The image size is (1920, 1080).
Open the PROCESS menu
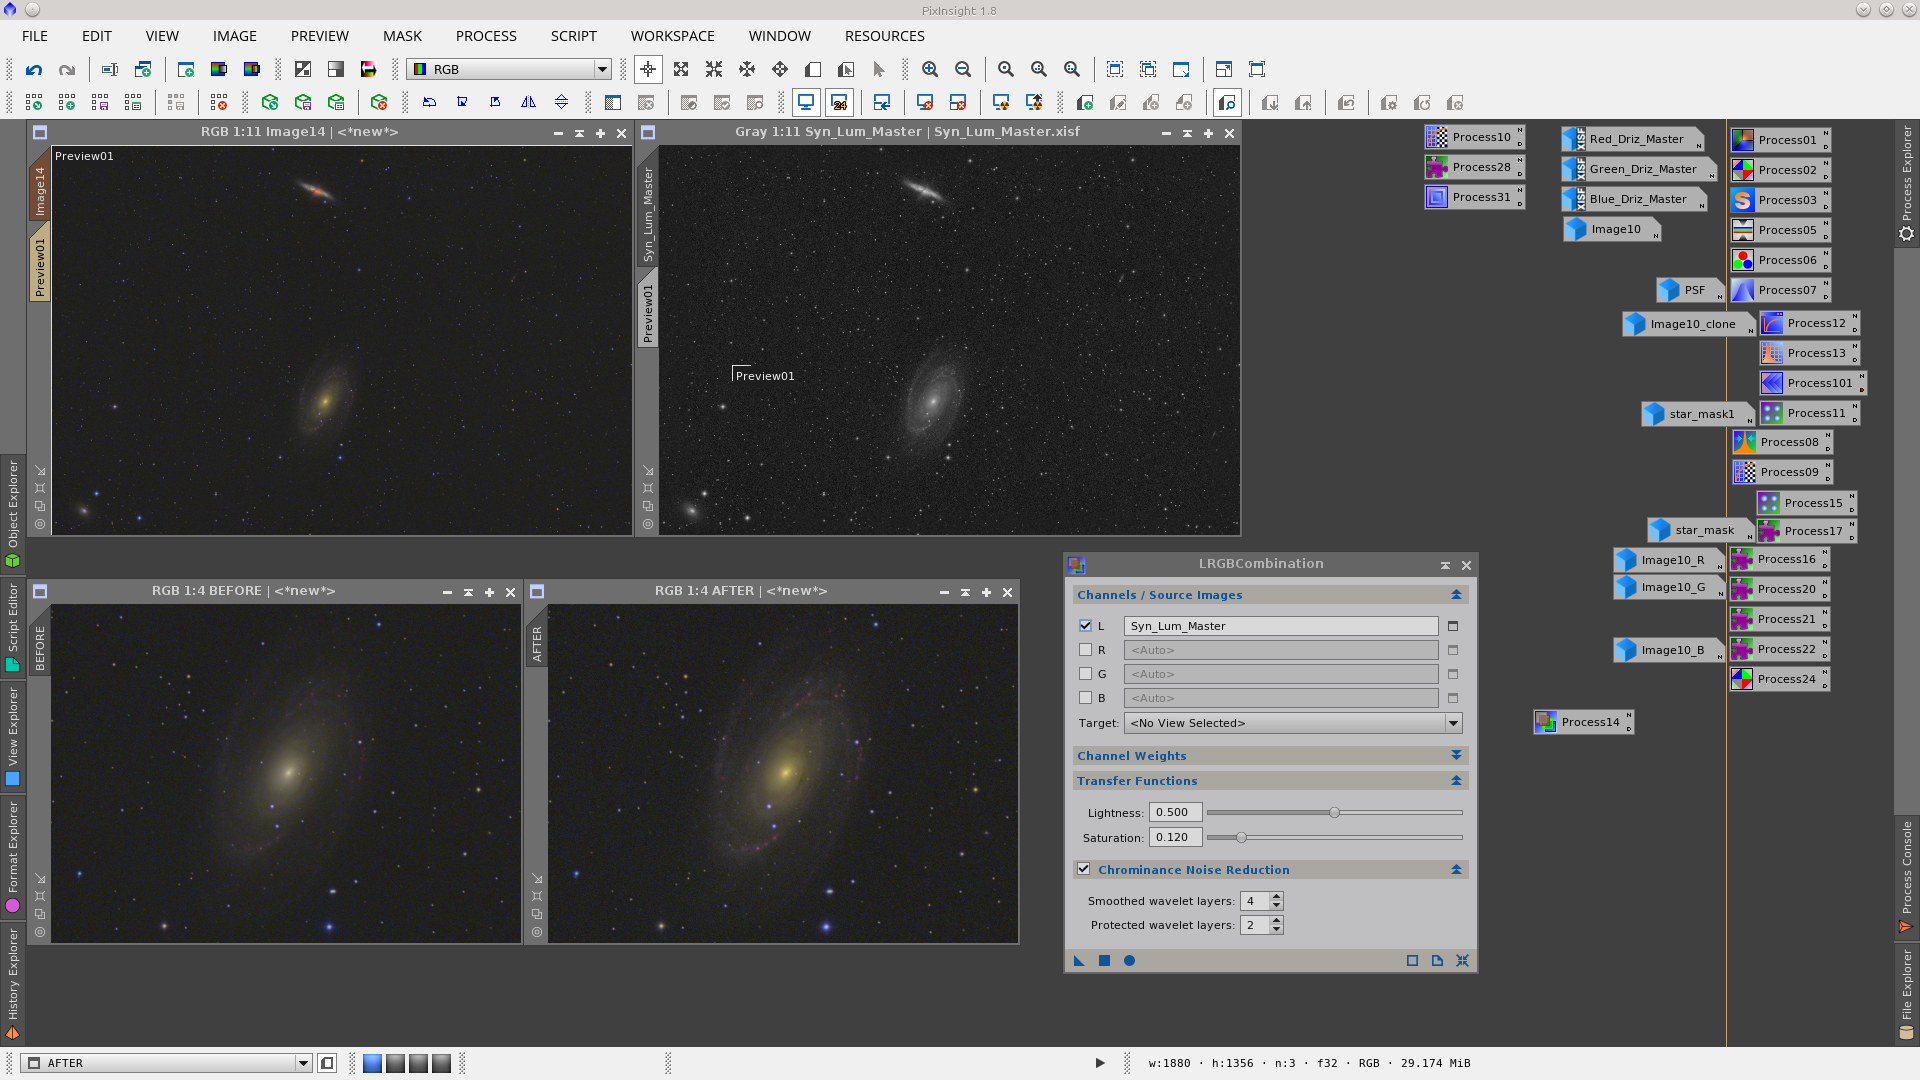pyautogui.click(x=486, y=36)
